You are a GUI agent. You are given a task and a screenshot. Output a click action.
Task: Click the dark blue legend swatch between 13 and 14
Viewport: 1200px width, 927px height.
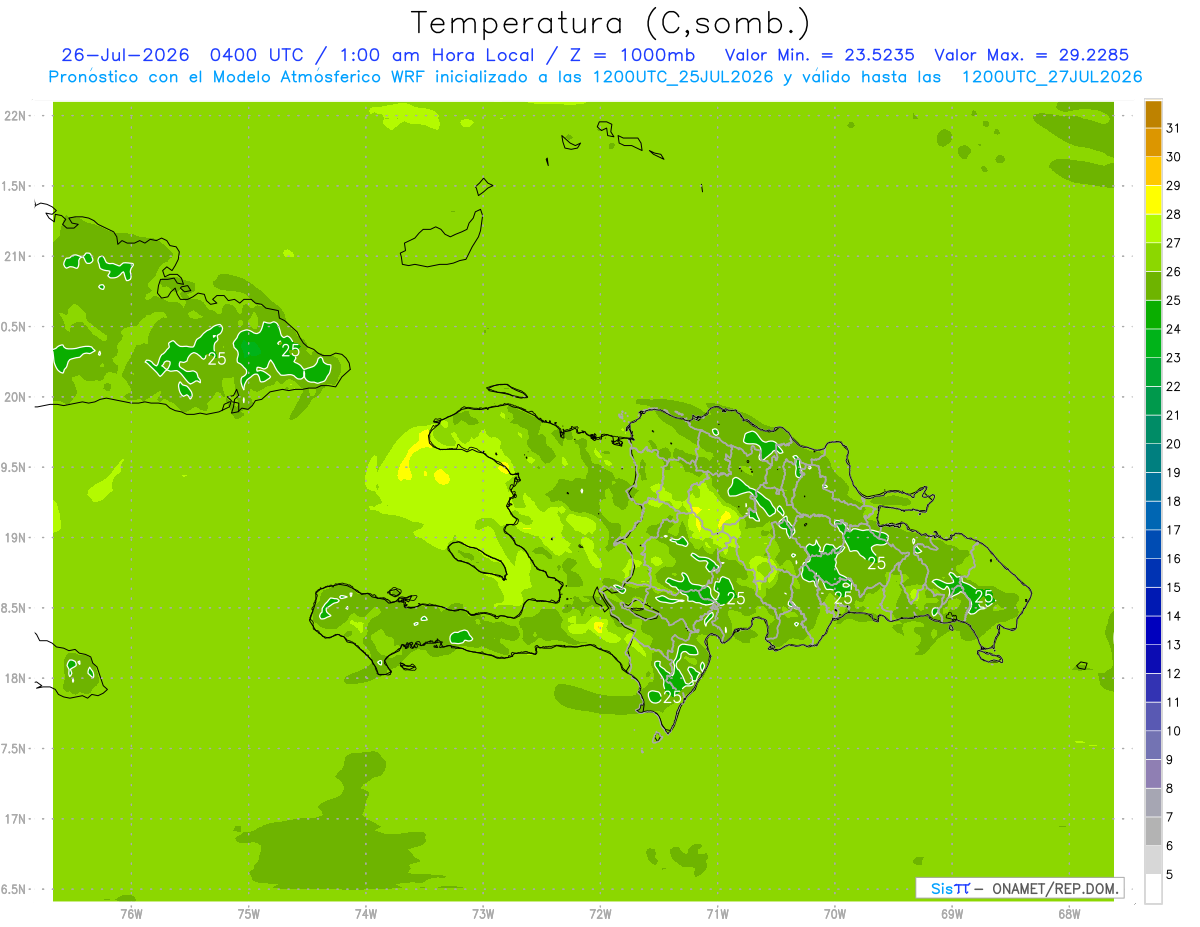coord(1153,630)
